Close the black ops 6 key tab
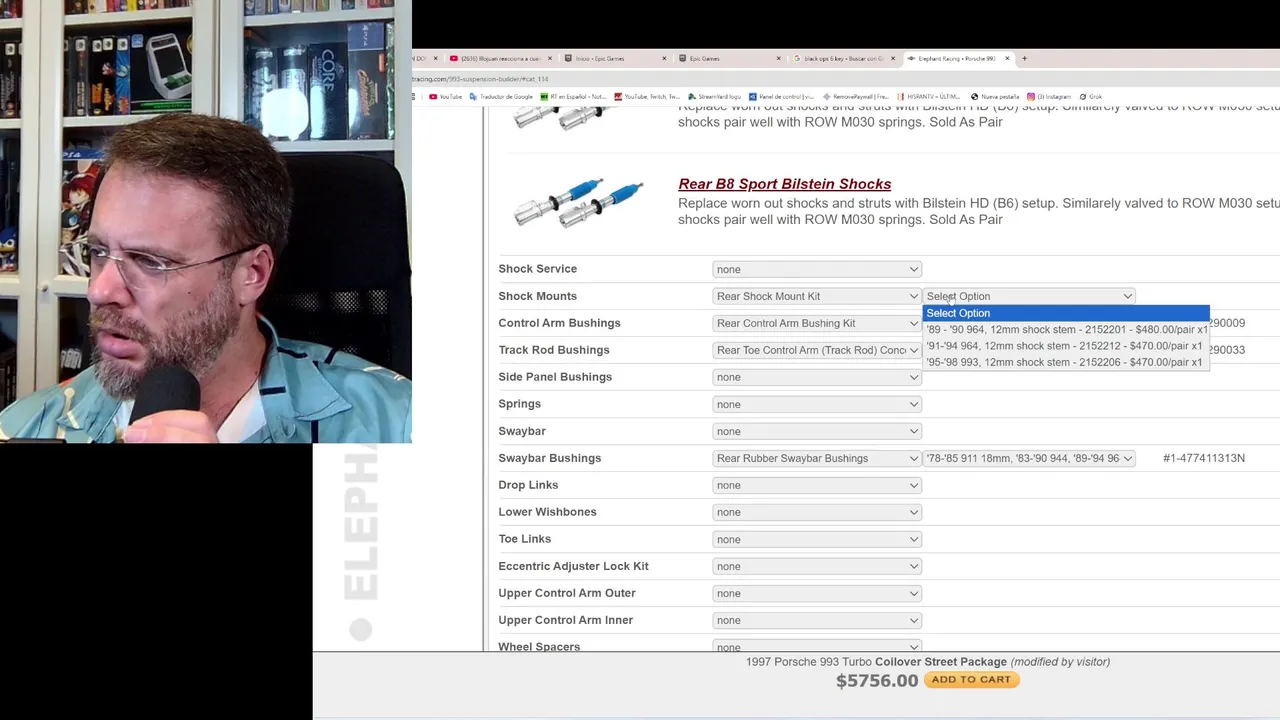Screen dimensions: 1280x720 (x=892, y=58)
